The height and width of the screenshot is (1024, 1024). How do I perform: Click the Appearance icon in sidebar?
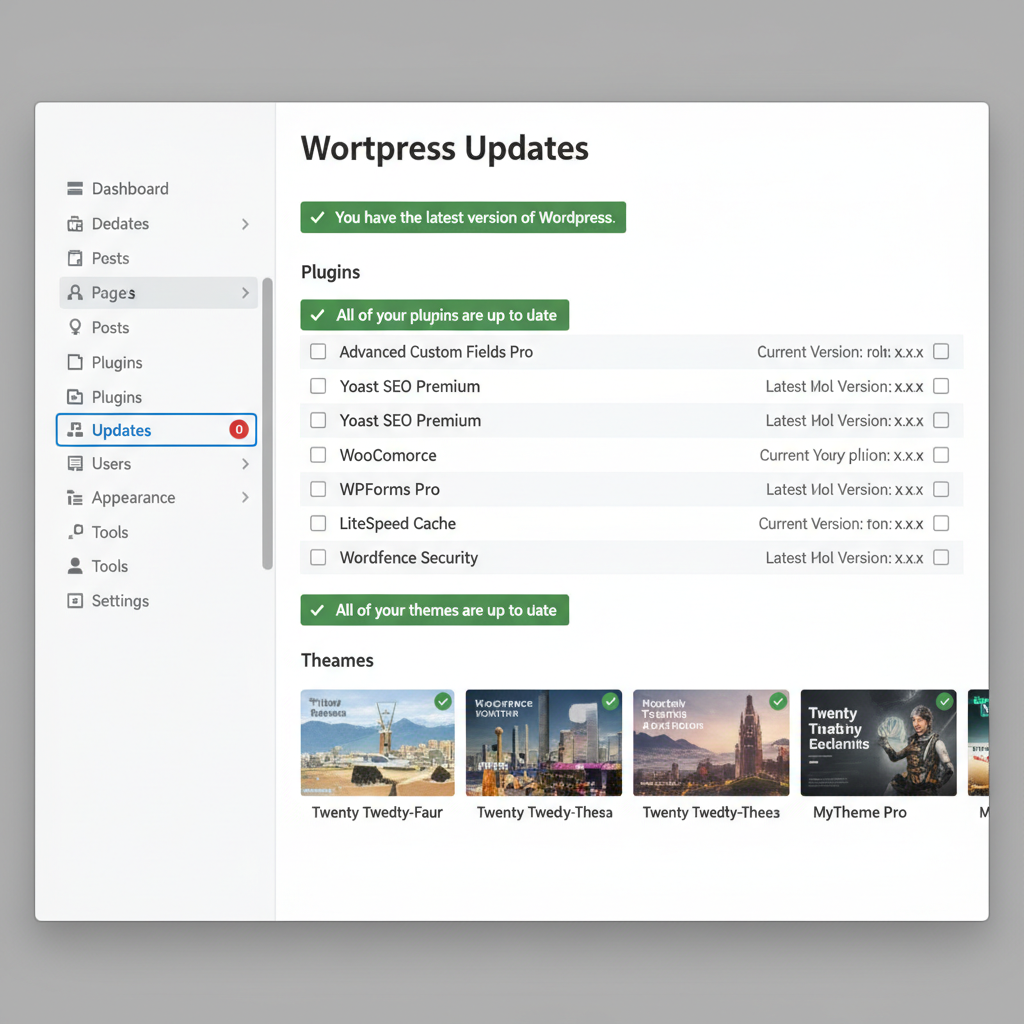point(75,498)
